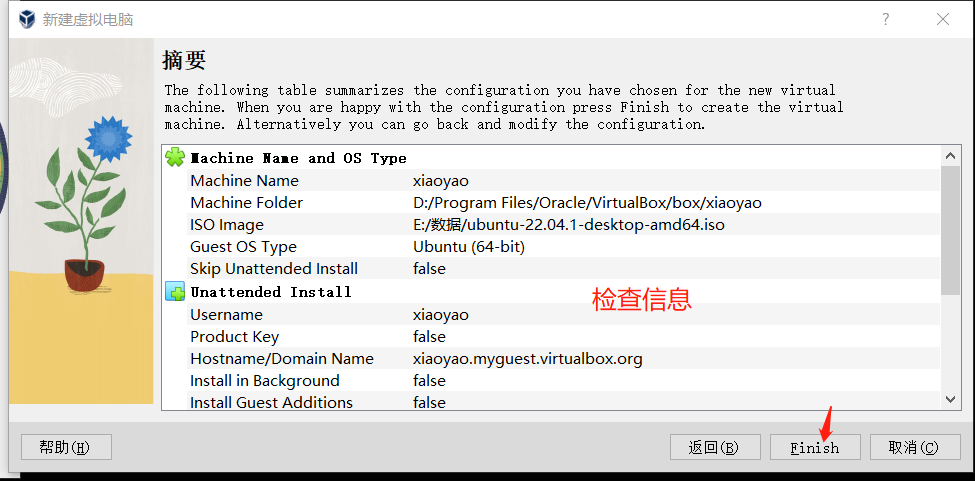Viewport: 975px width, 481px height.
Task: Click the ISO path ubuntu-22.04.1-desktop-amd64.iso
Action: (569, 225)
